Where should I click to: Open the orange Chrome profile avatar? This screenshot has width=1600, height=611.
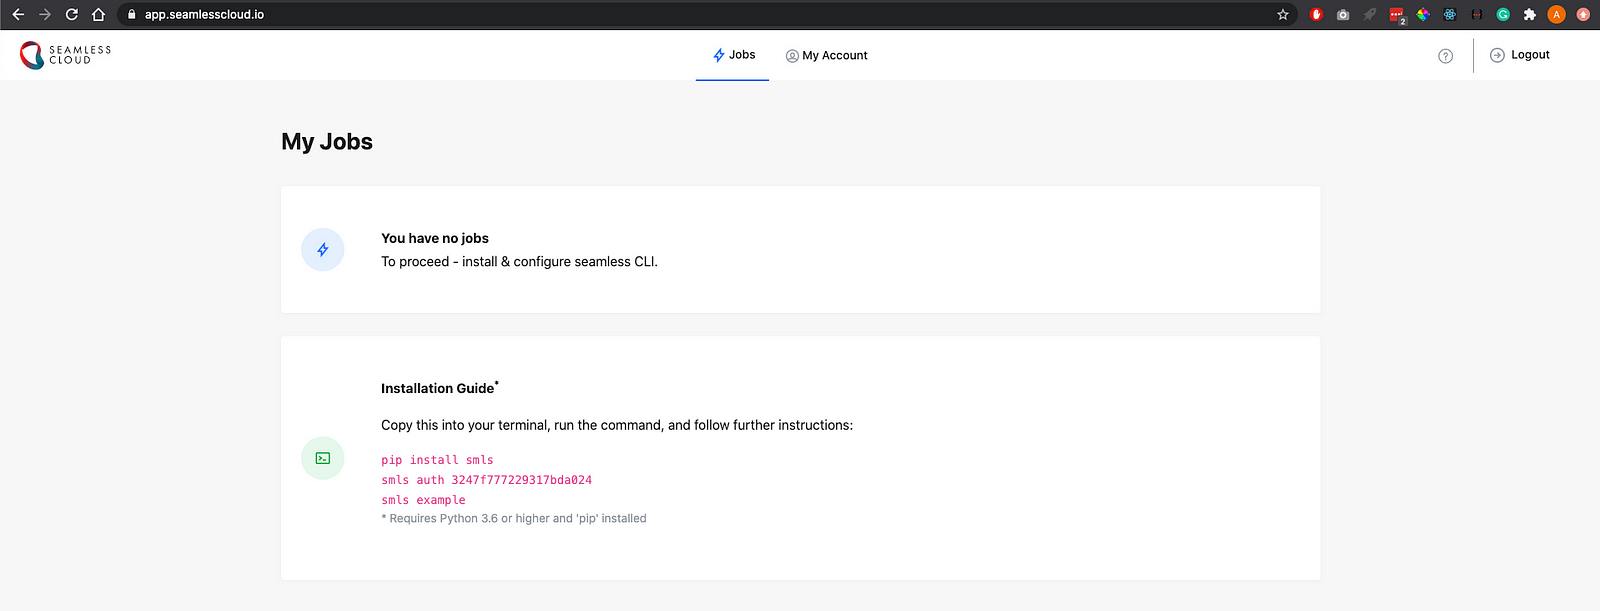pos(1556,14)
